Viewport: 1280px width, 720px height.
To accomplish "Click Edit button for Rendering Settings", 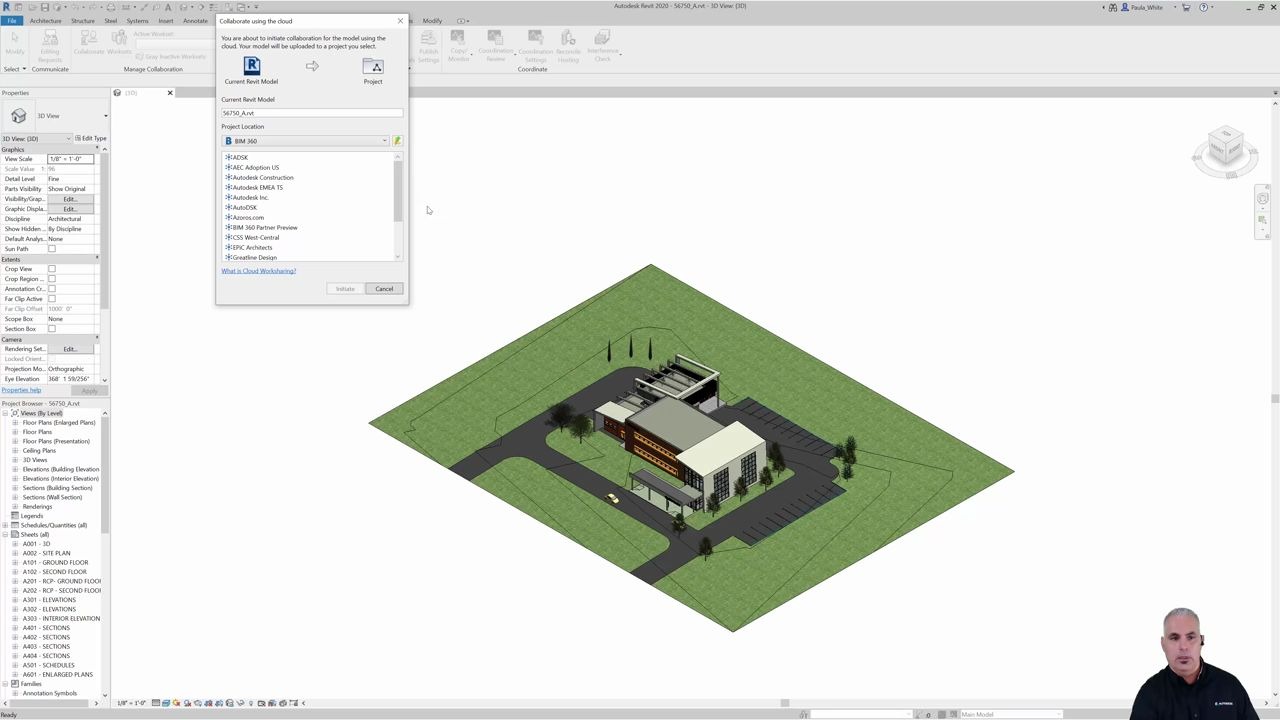I will point(69,349).
